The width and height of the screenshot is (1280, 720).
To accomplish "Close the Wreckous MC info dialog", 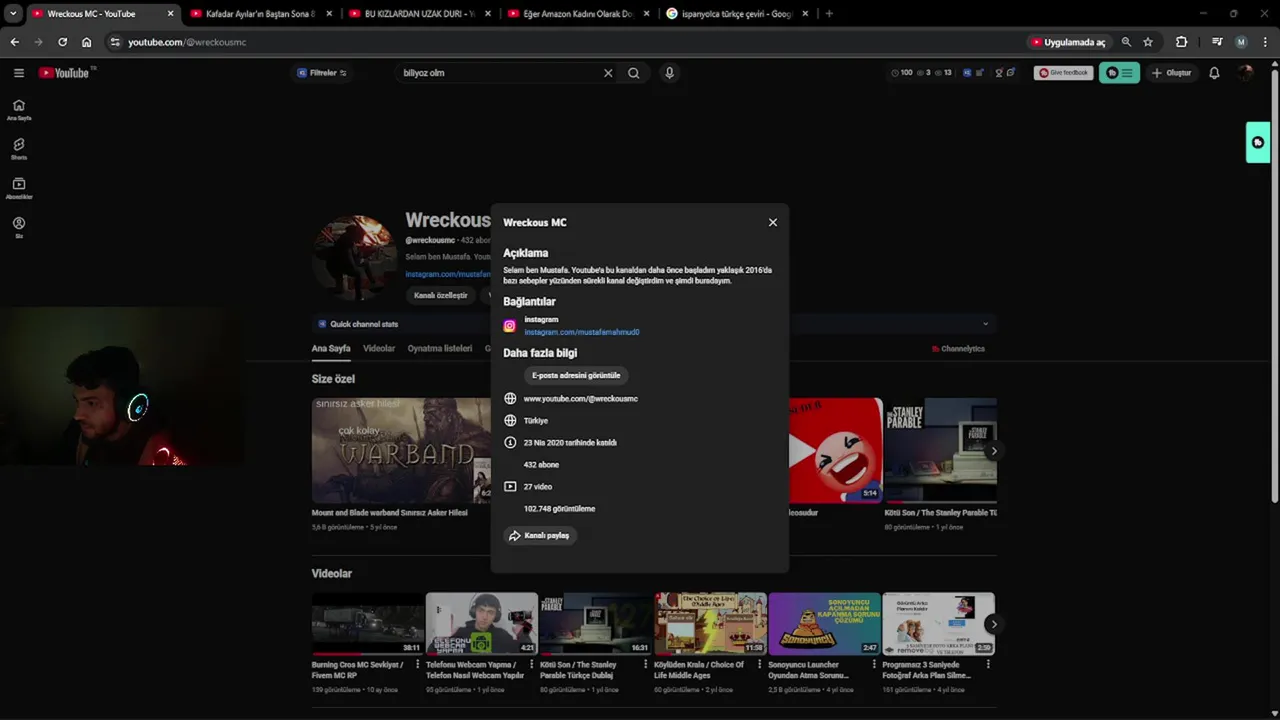I will pyautogui.click(x=772, y=222).
